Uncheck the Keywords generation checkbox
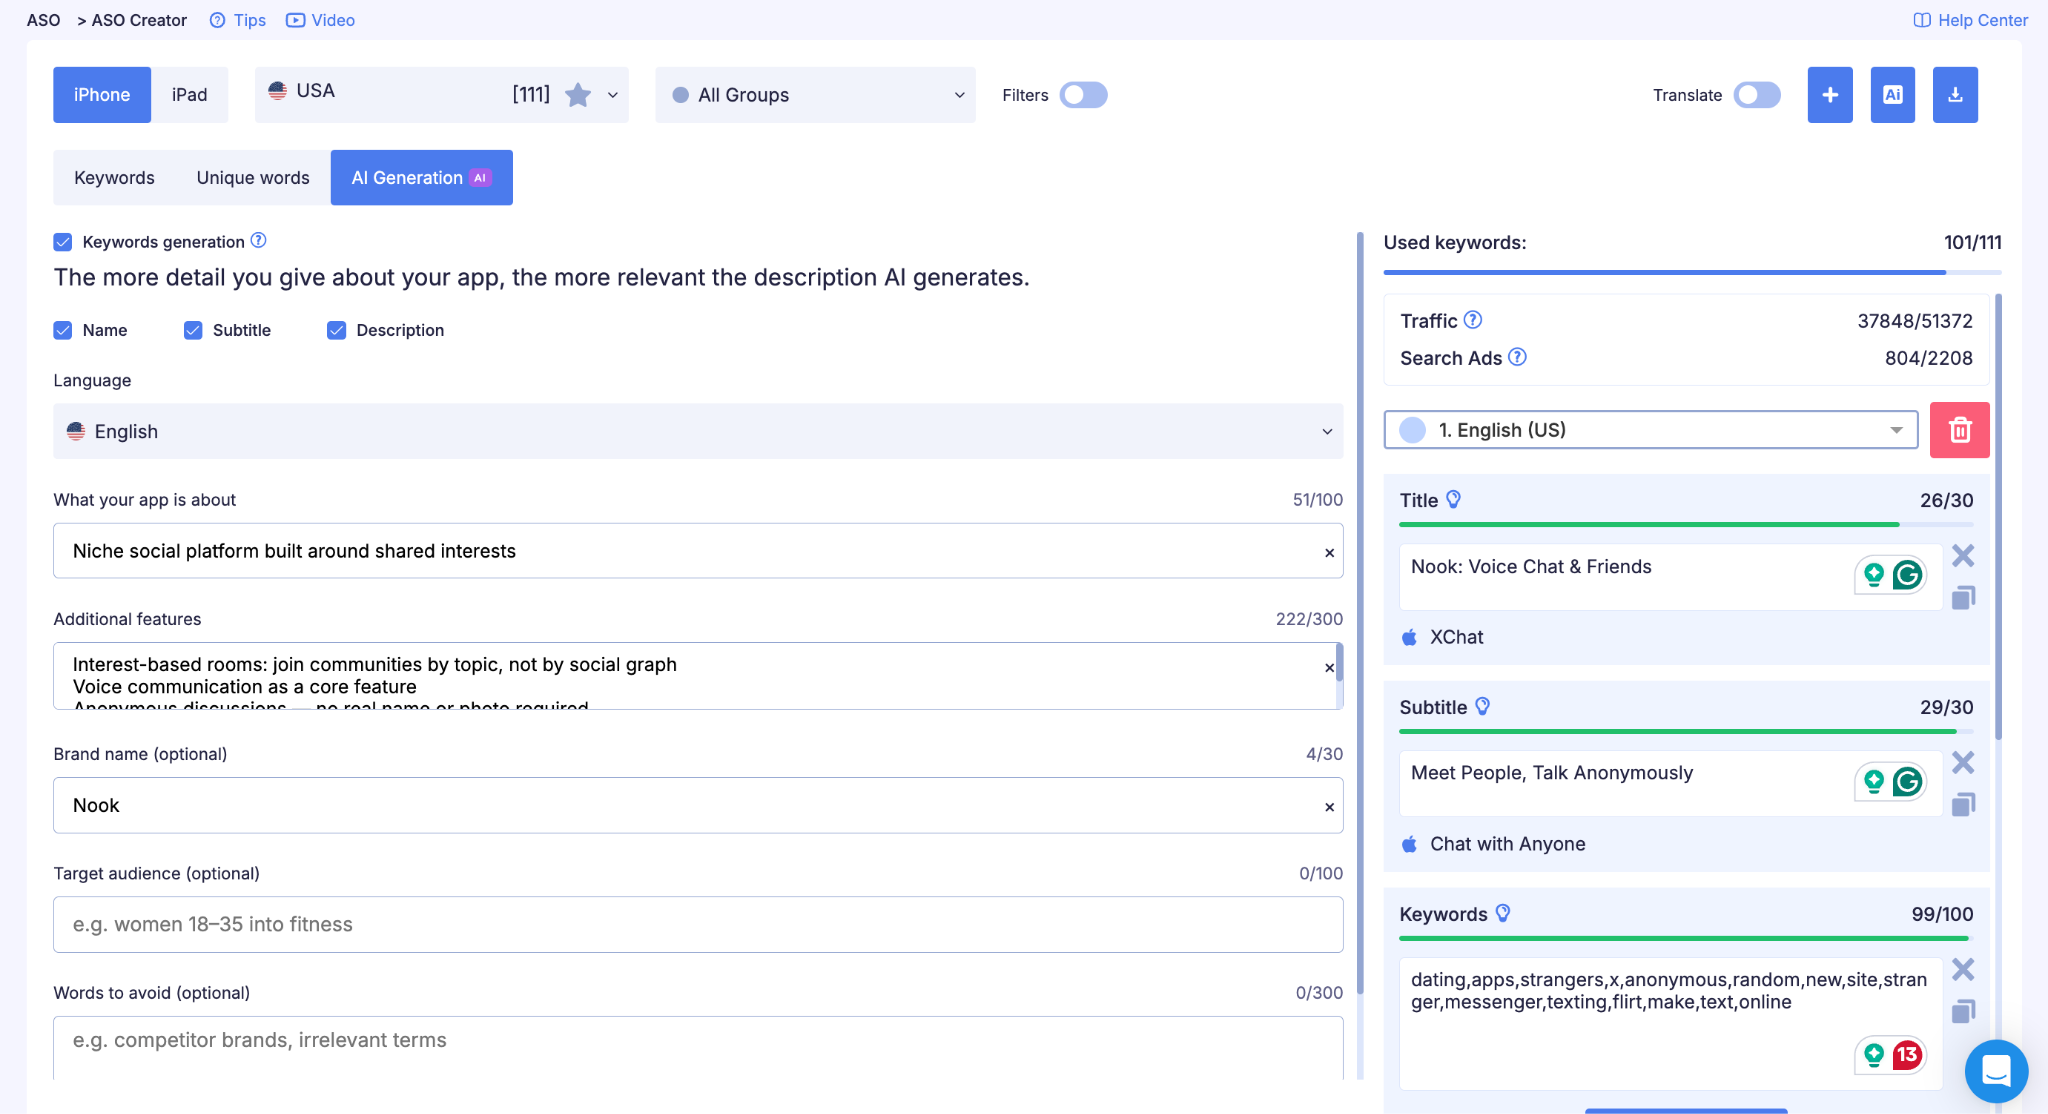The image size is (2048, 1114). click(63, 242)
